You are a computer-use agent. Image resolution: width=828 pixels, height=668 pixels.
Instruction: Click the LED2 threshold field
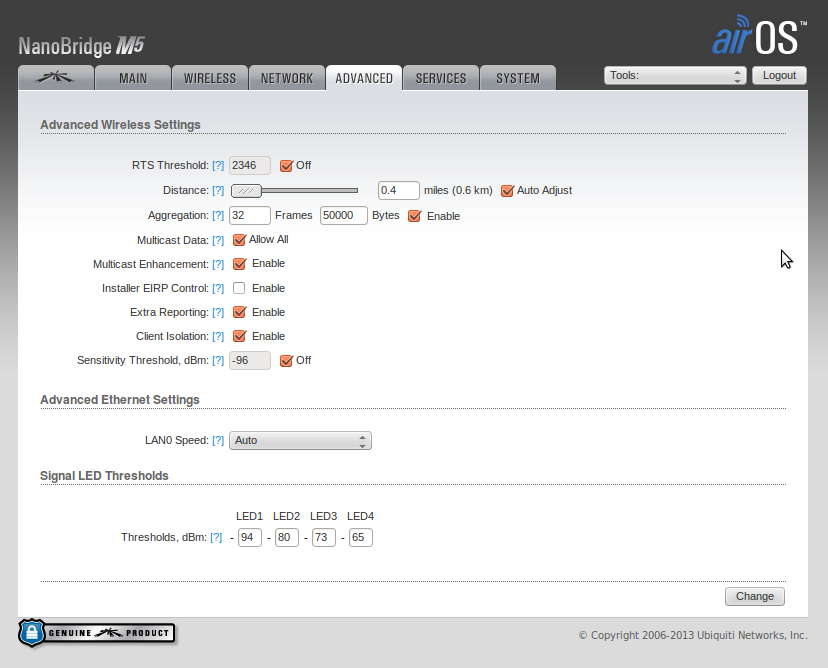(x=287, y=538)
